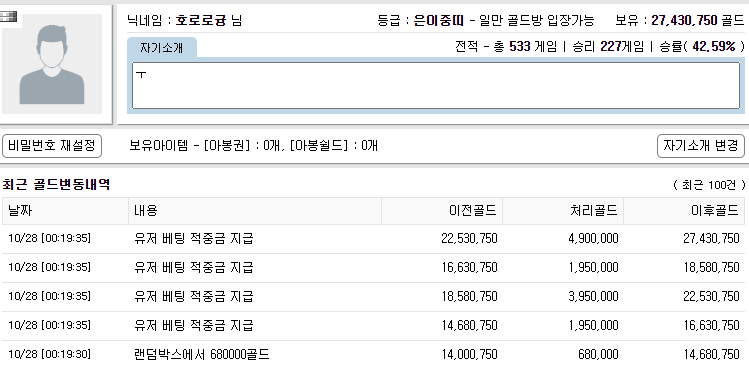Click the 10/28 [00:19:30] date cell
This screenshot has height=369, width=749.
(50, 355)
